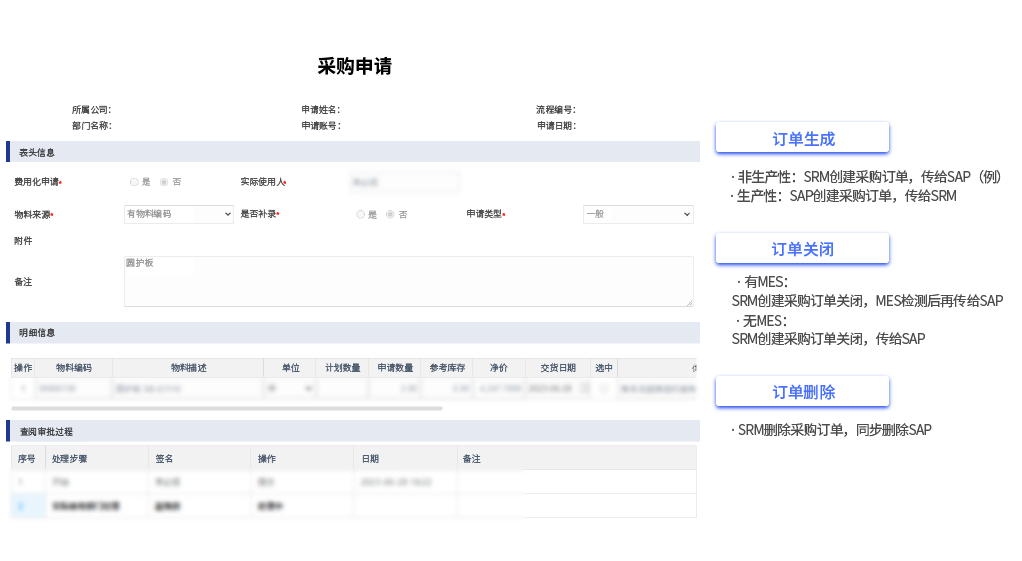Choose 是 for 是否补录
The image size is (1022, 561).
pos(361,214)
